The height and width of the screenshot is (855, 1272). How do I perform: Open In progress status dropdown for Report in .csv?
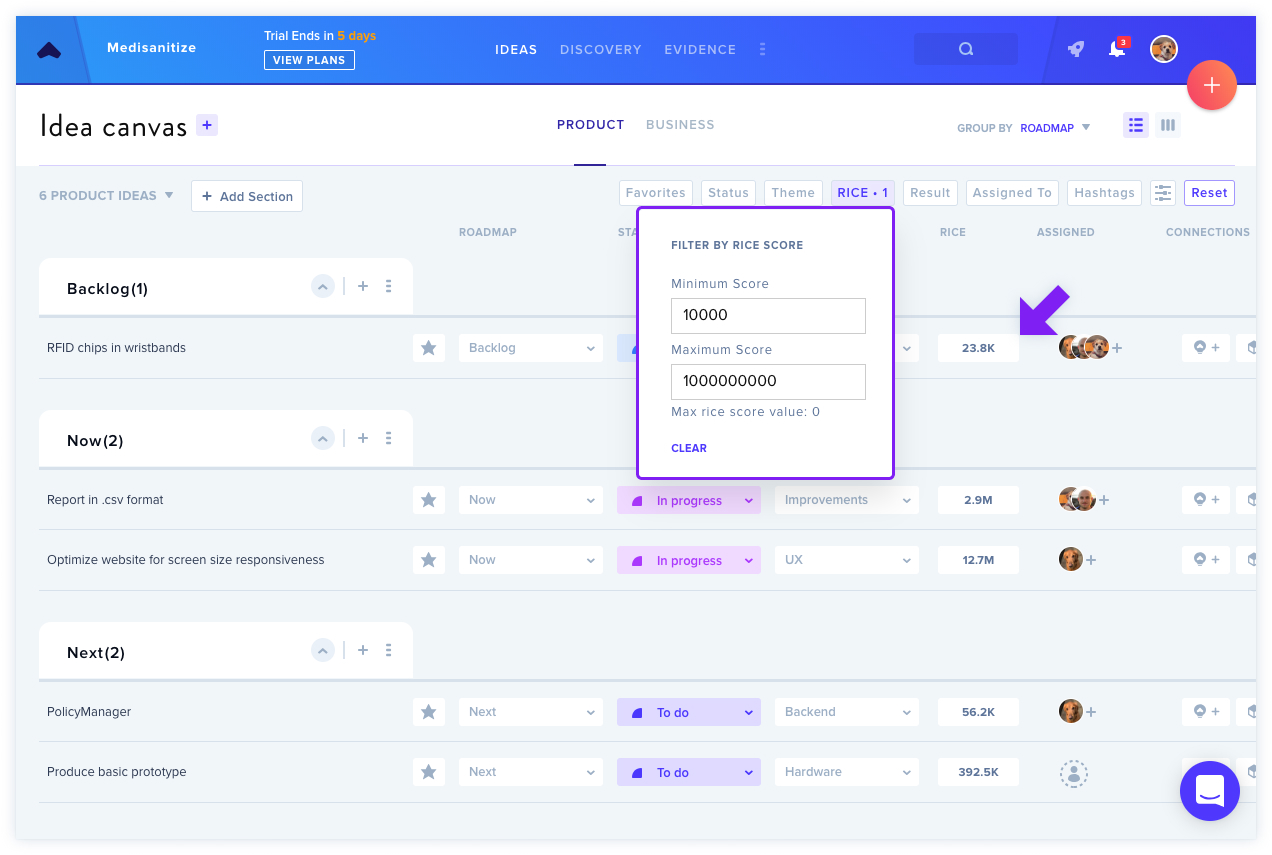[689, 500]
